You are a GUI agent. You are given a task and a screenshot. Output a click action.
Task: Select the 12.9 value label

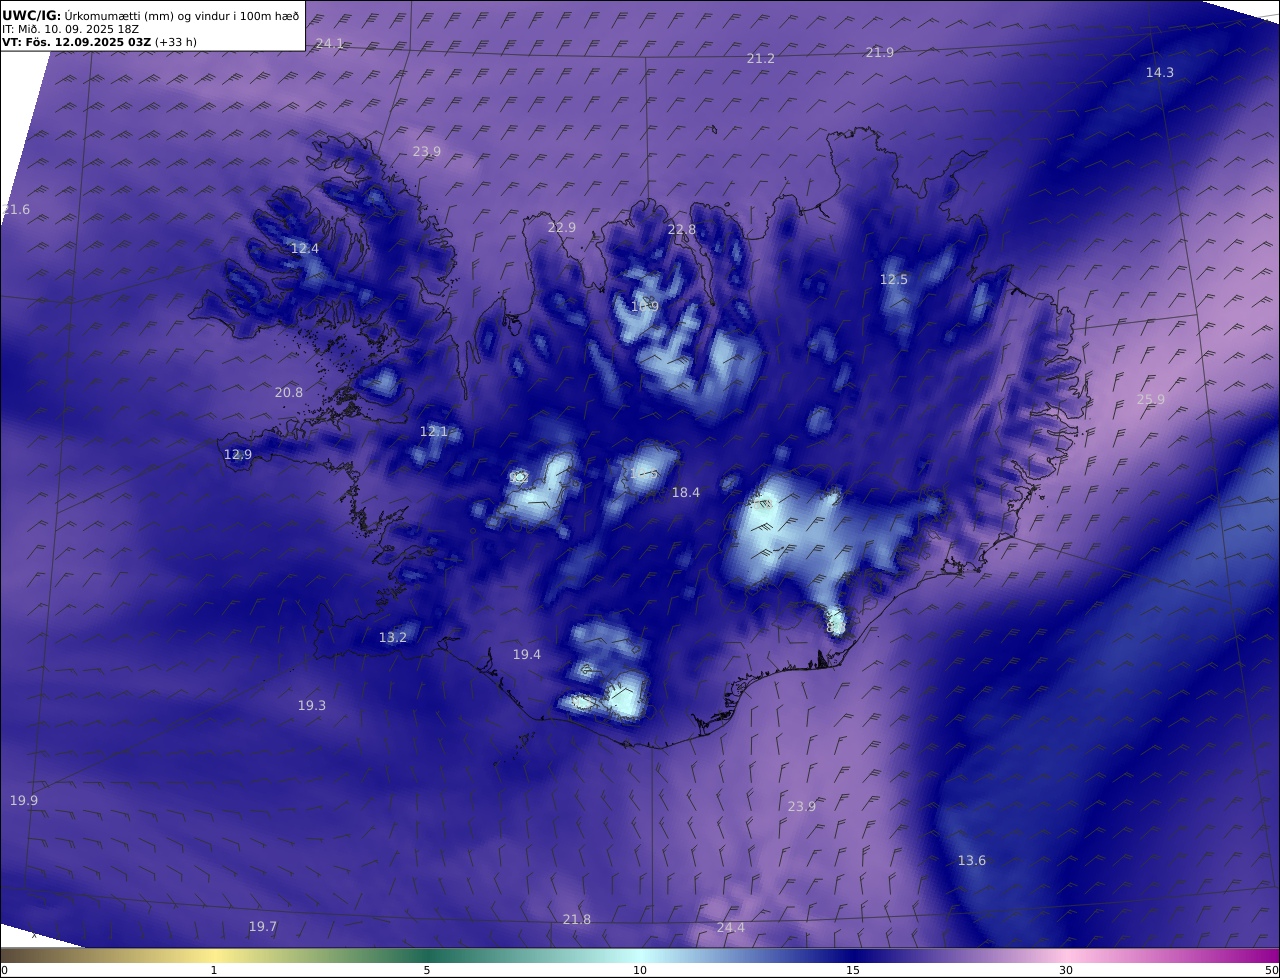click(x=238, y=455)
